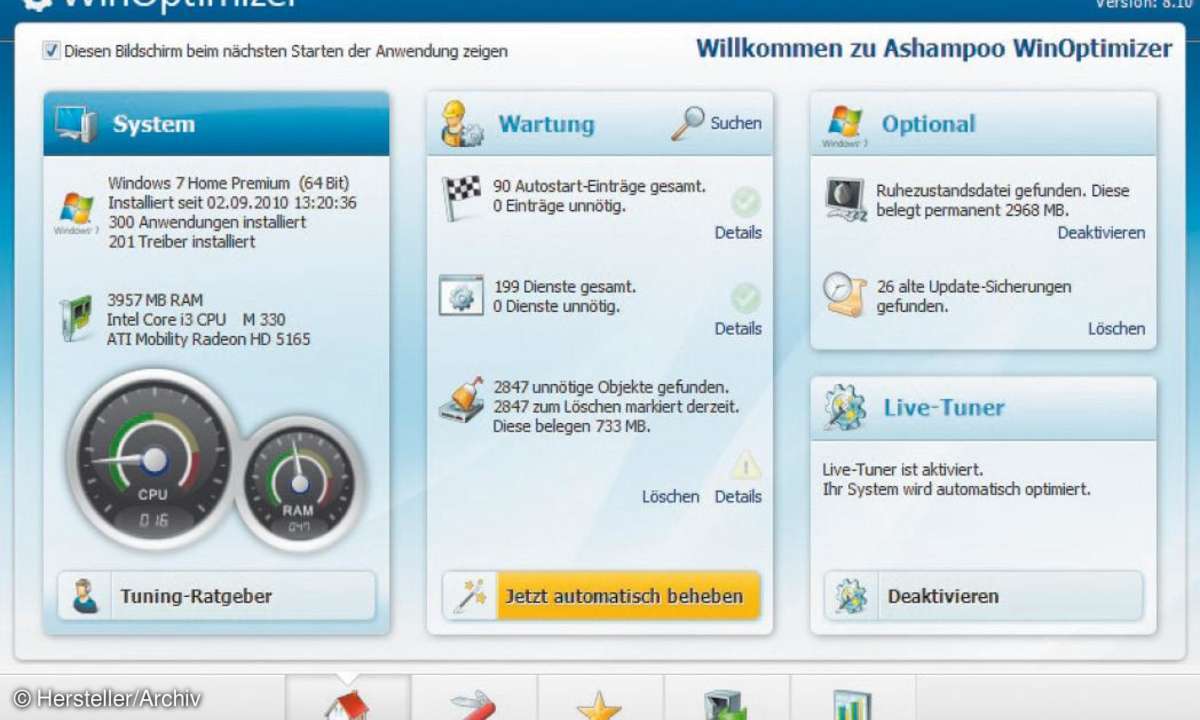The width and height of the screenshot is (1200, 720).
Task: Open the Swiss army knife modules tab
Action: (x=474, y=698)
